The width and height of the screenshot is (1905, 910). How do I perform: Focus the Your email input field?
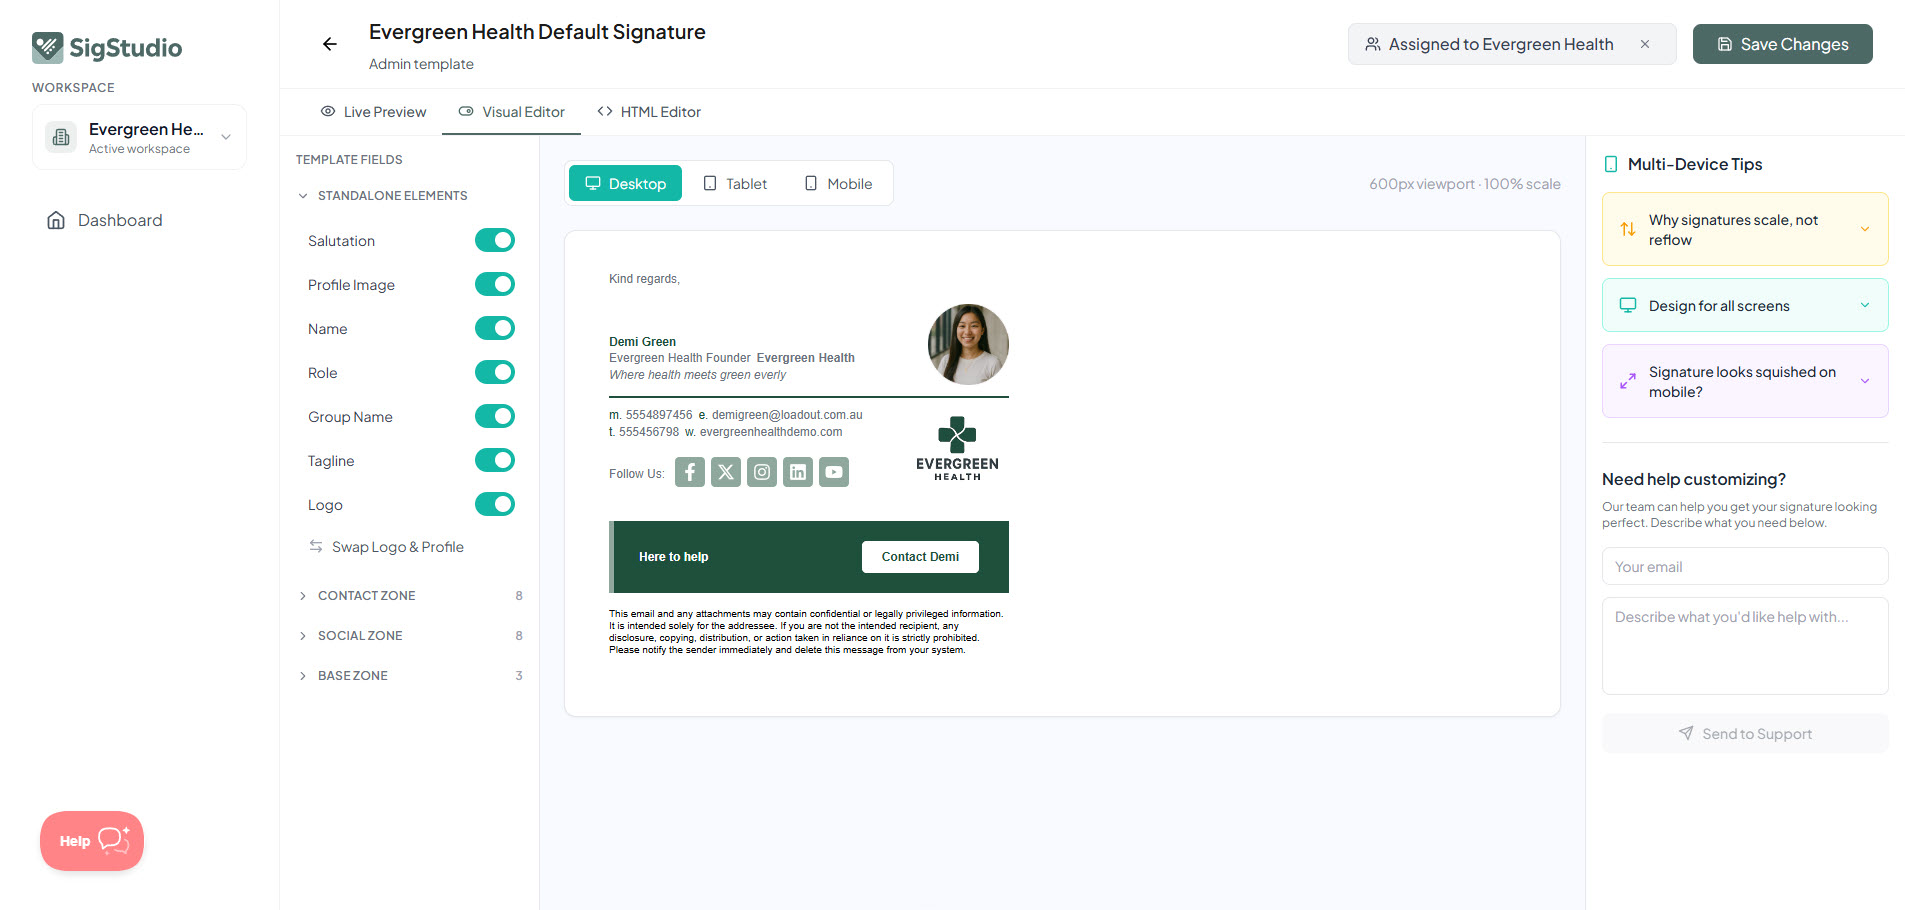pos(1745,566)
